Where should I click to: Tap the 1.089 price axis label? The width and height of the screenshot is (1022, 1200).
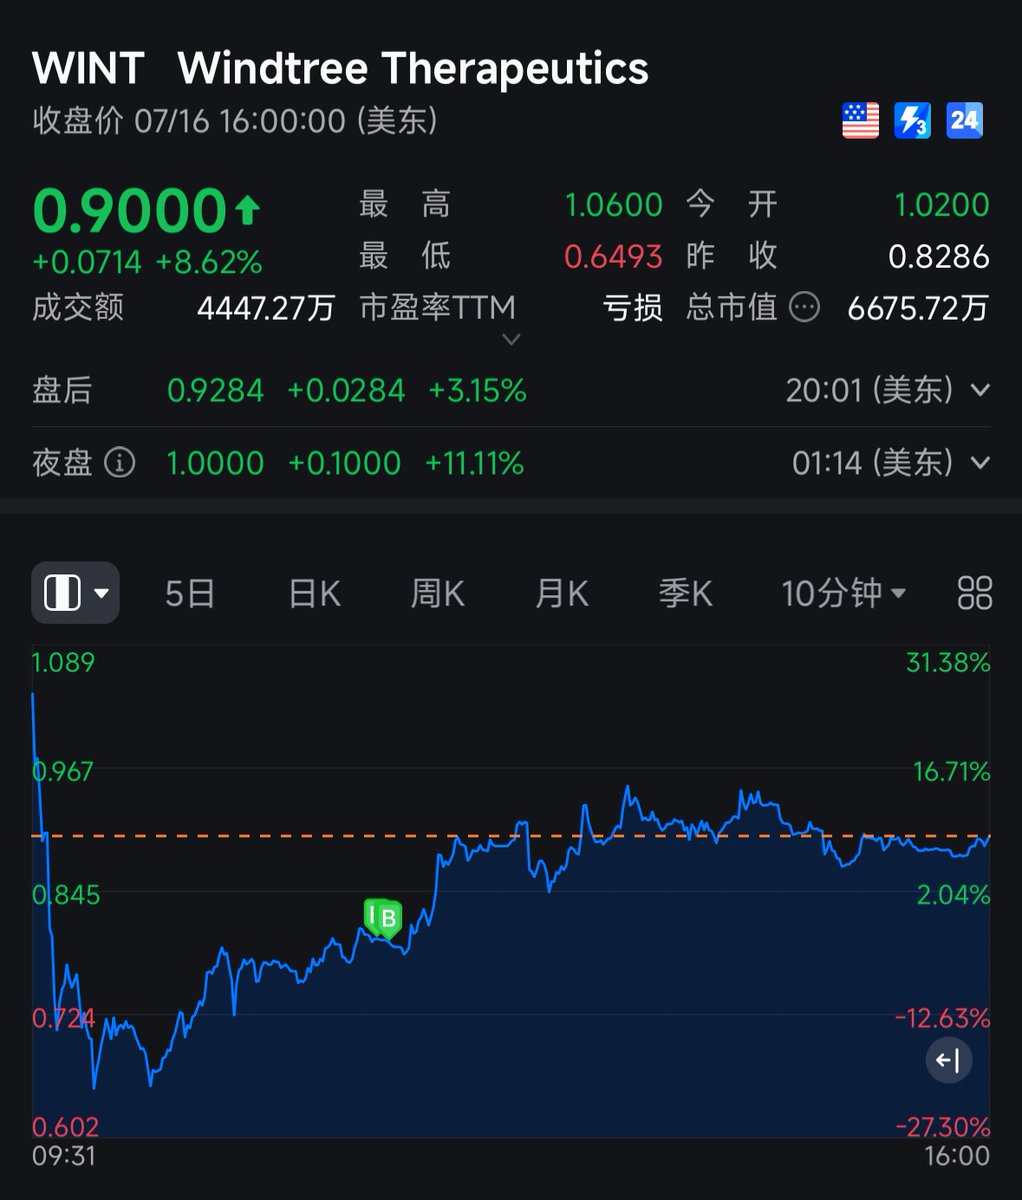pos(63,662)
